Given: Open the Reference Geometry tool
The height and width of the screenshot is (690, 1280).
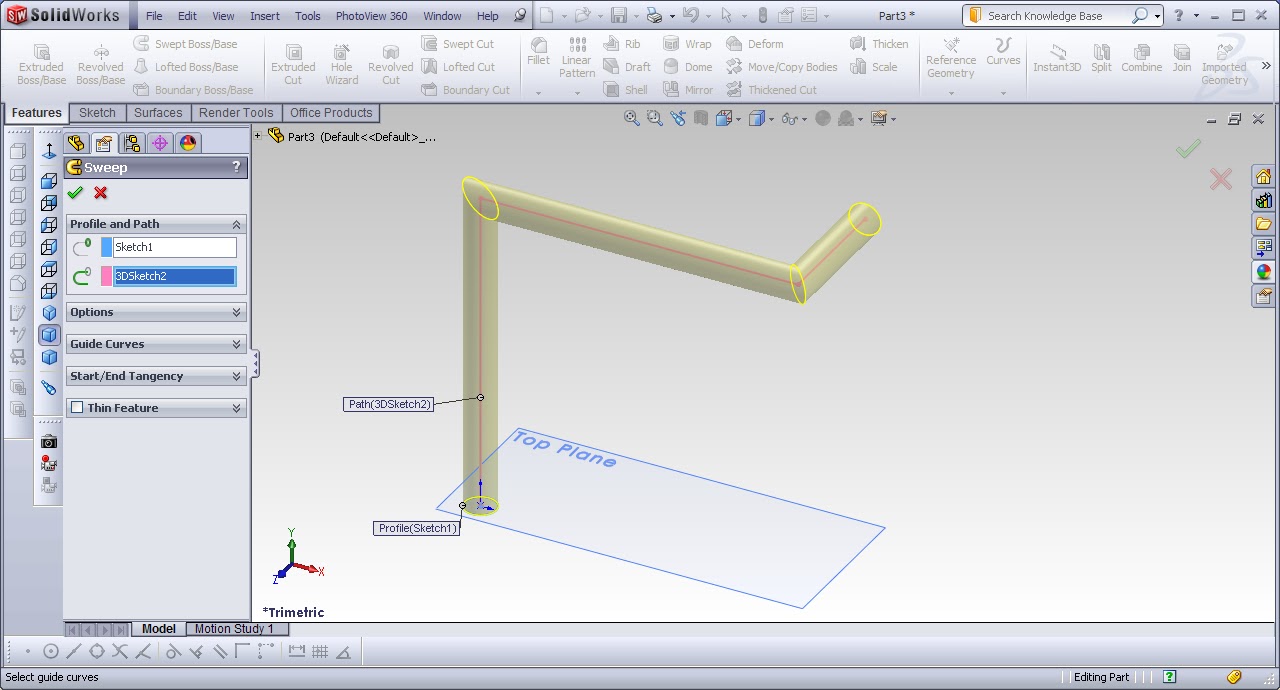Looking at the screenshot, I should point(949,60).
